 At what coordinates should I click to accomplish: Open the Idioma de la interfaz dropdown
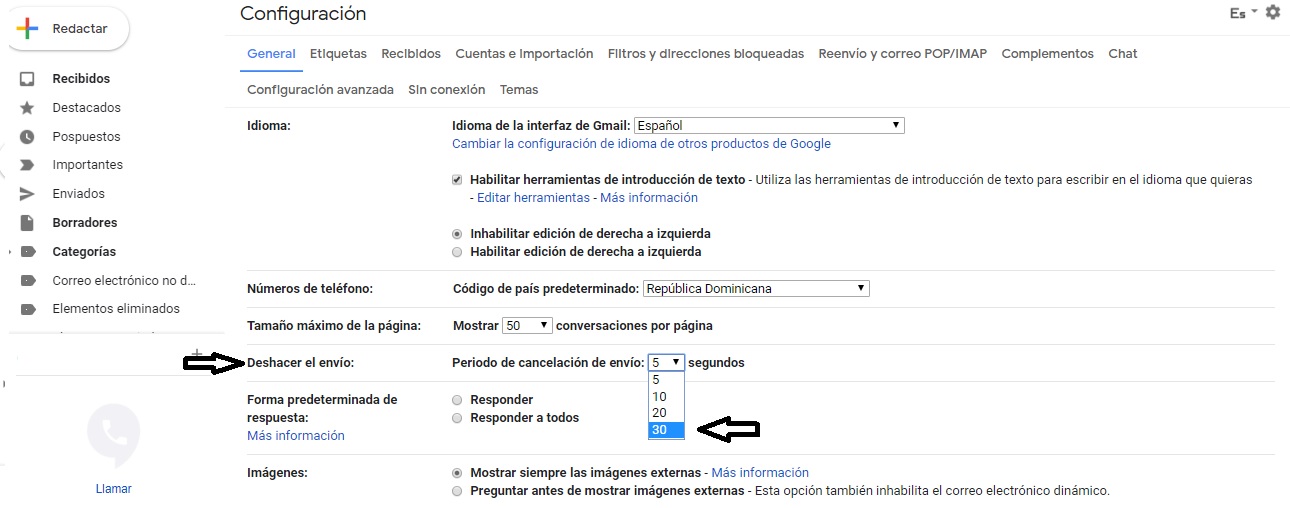(768, 126)
